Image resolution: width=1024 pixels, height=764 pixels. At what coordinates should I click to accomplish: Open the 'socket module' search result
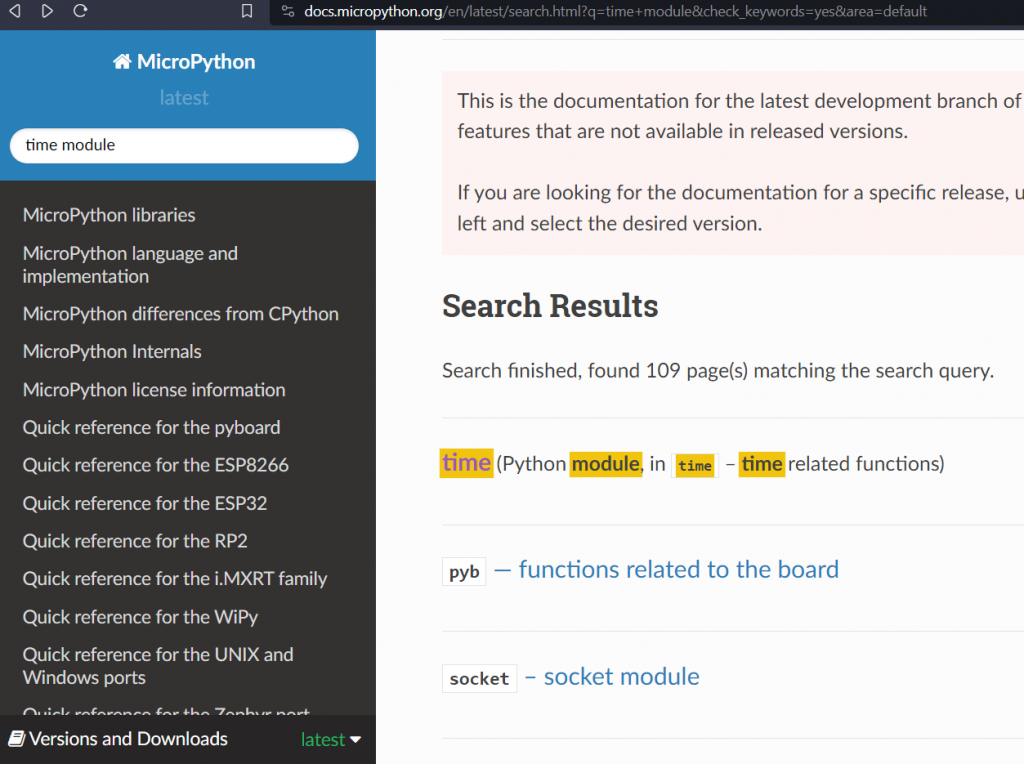click(621, 676)
